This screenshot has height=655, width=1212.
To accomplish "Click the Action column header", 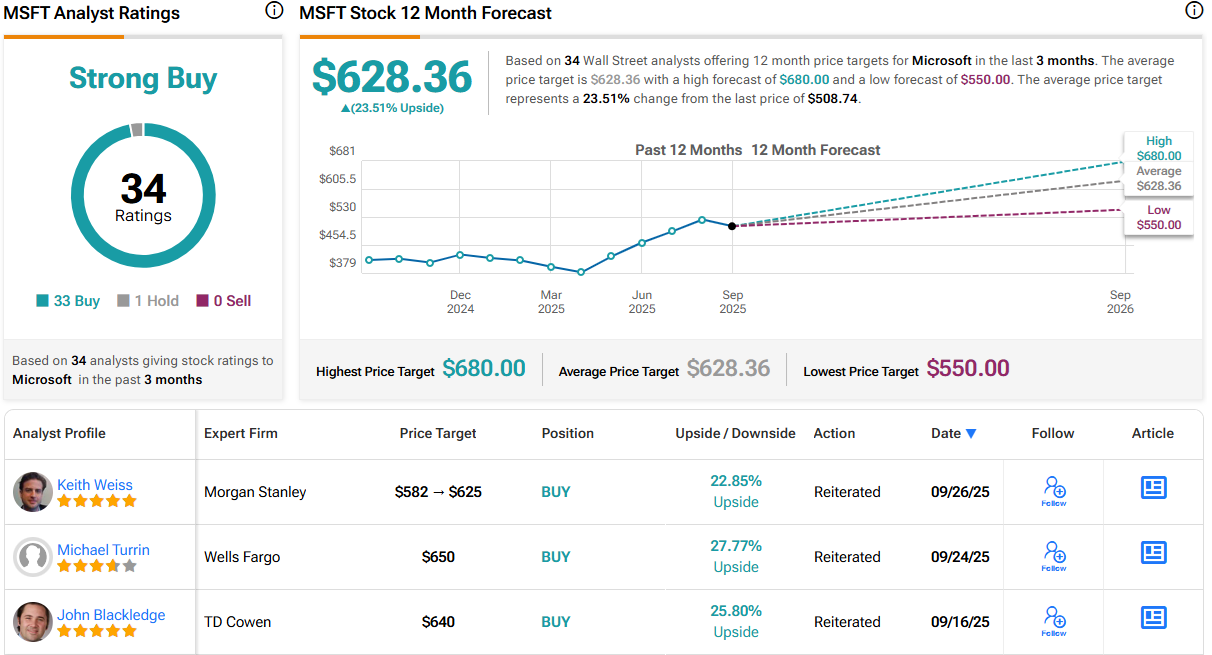I will point(834,433).
